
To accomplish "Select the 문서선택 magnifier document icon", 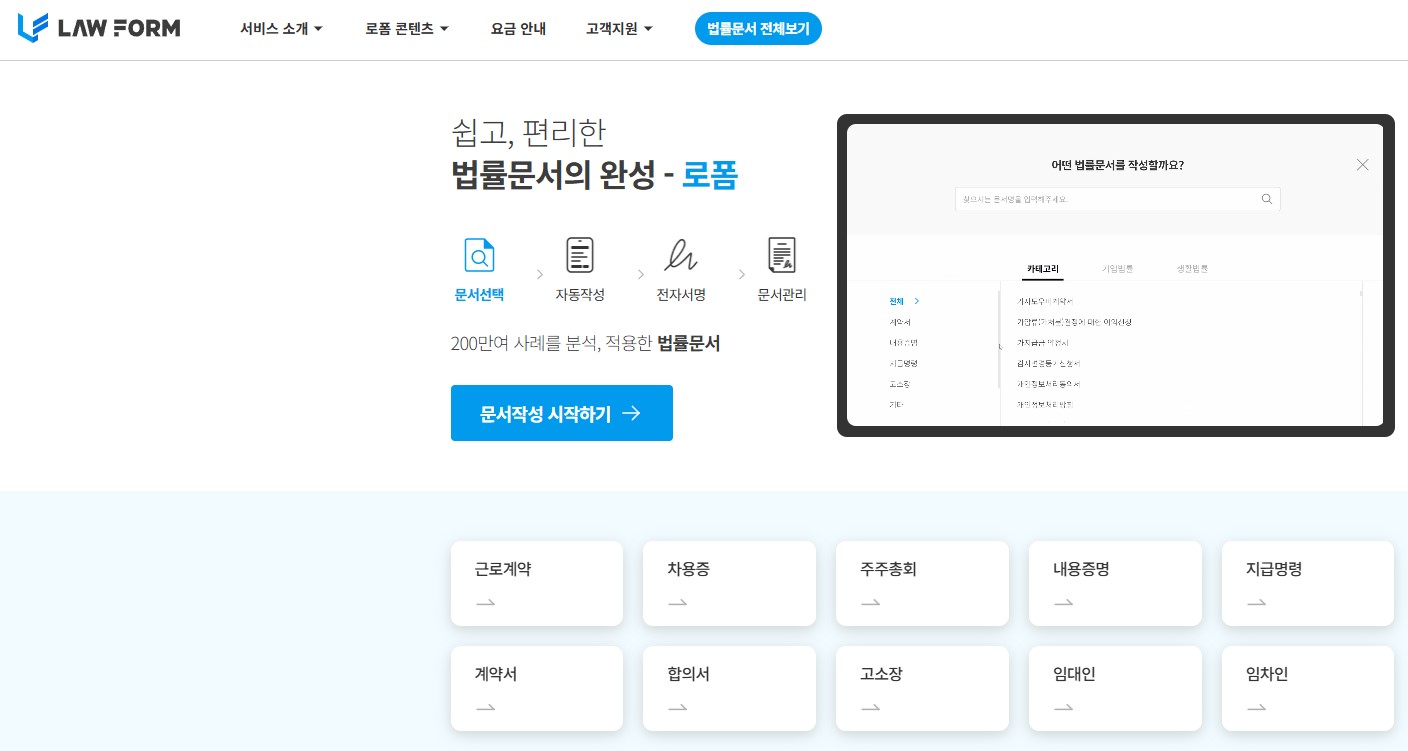I will pyautogui.click(x=479, y=255).
